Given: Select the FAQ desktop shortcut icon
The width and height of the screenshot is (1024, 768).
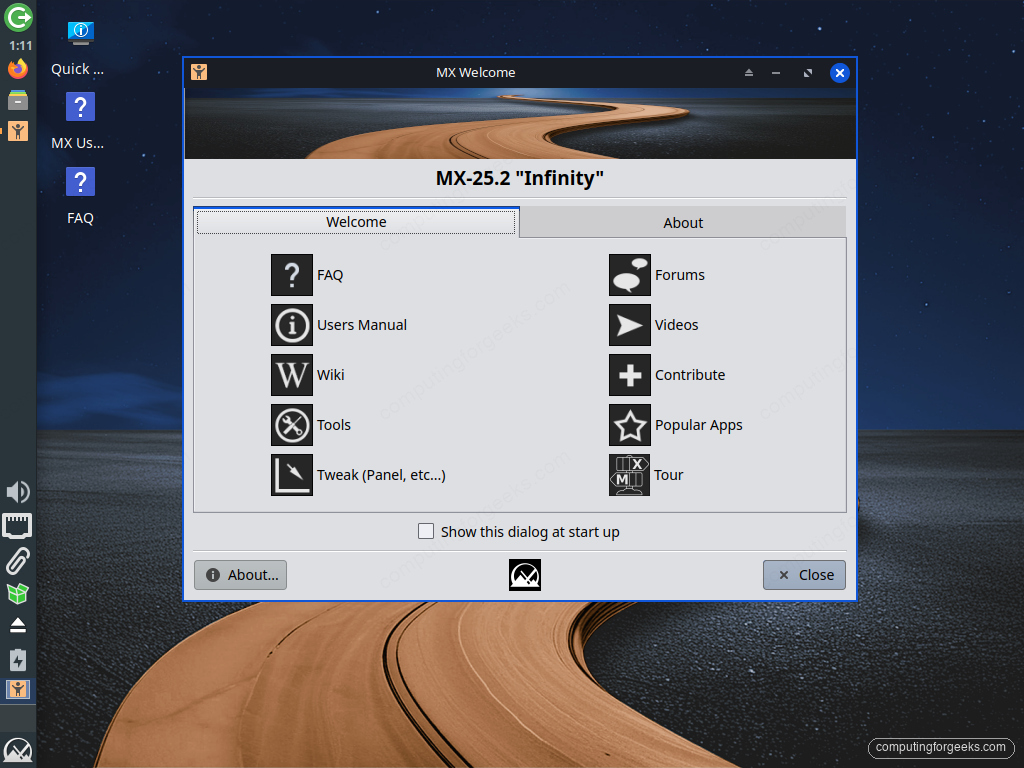Looking at the screenshot, I should pos(80,182).
